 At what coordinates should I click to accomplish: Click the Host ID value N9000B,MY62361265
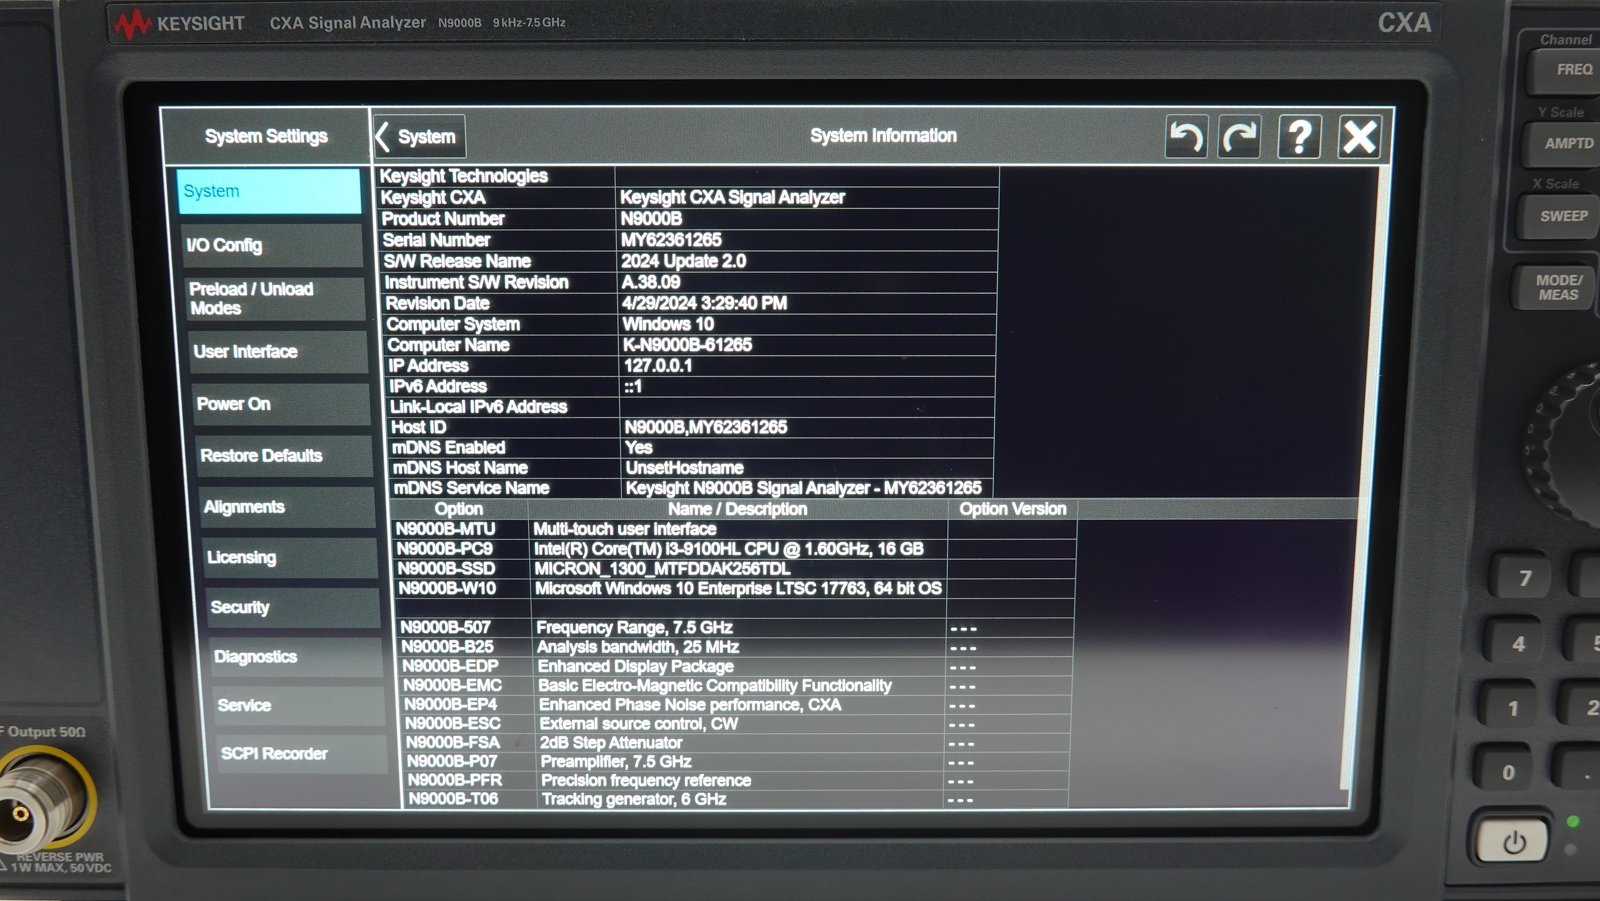coord(706,427)
